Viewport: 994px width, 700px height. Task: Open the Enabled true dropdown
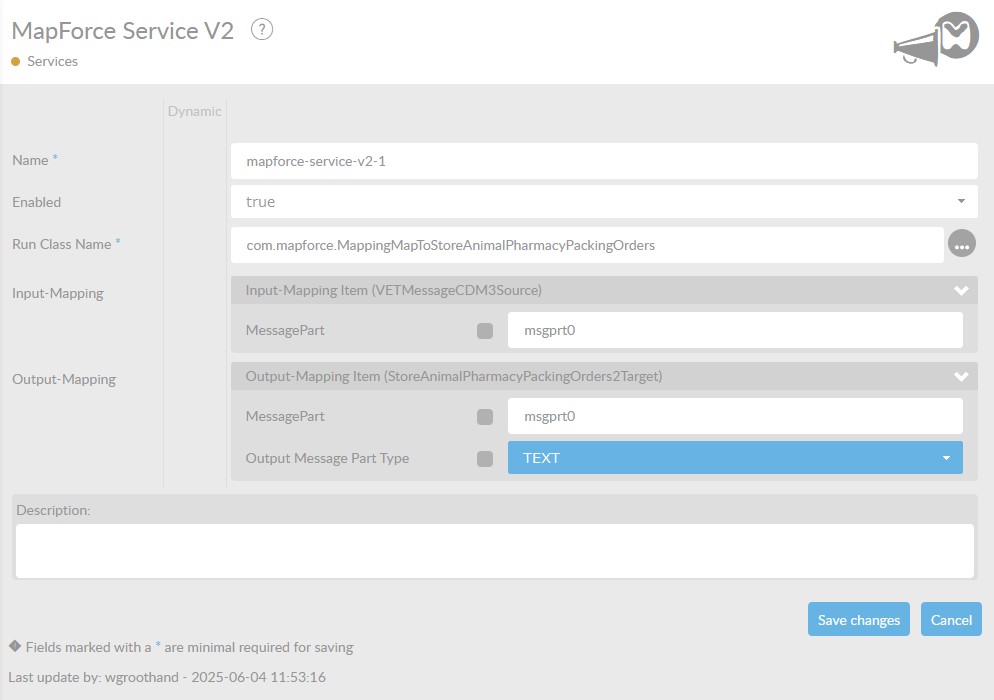pos(603,202)
